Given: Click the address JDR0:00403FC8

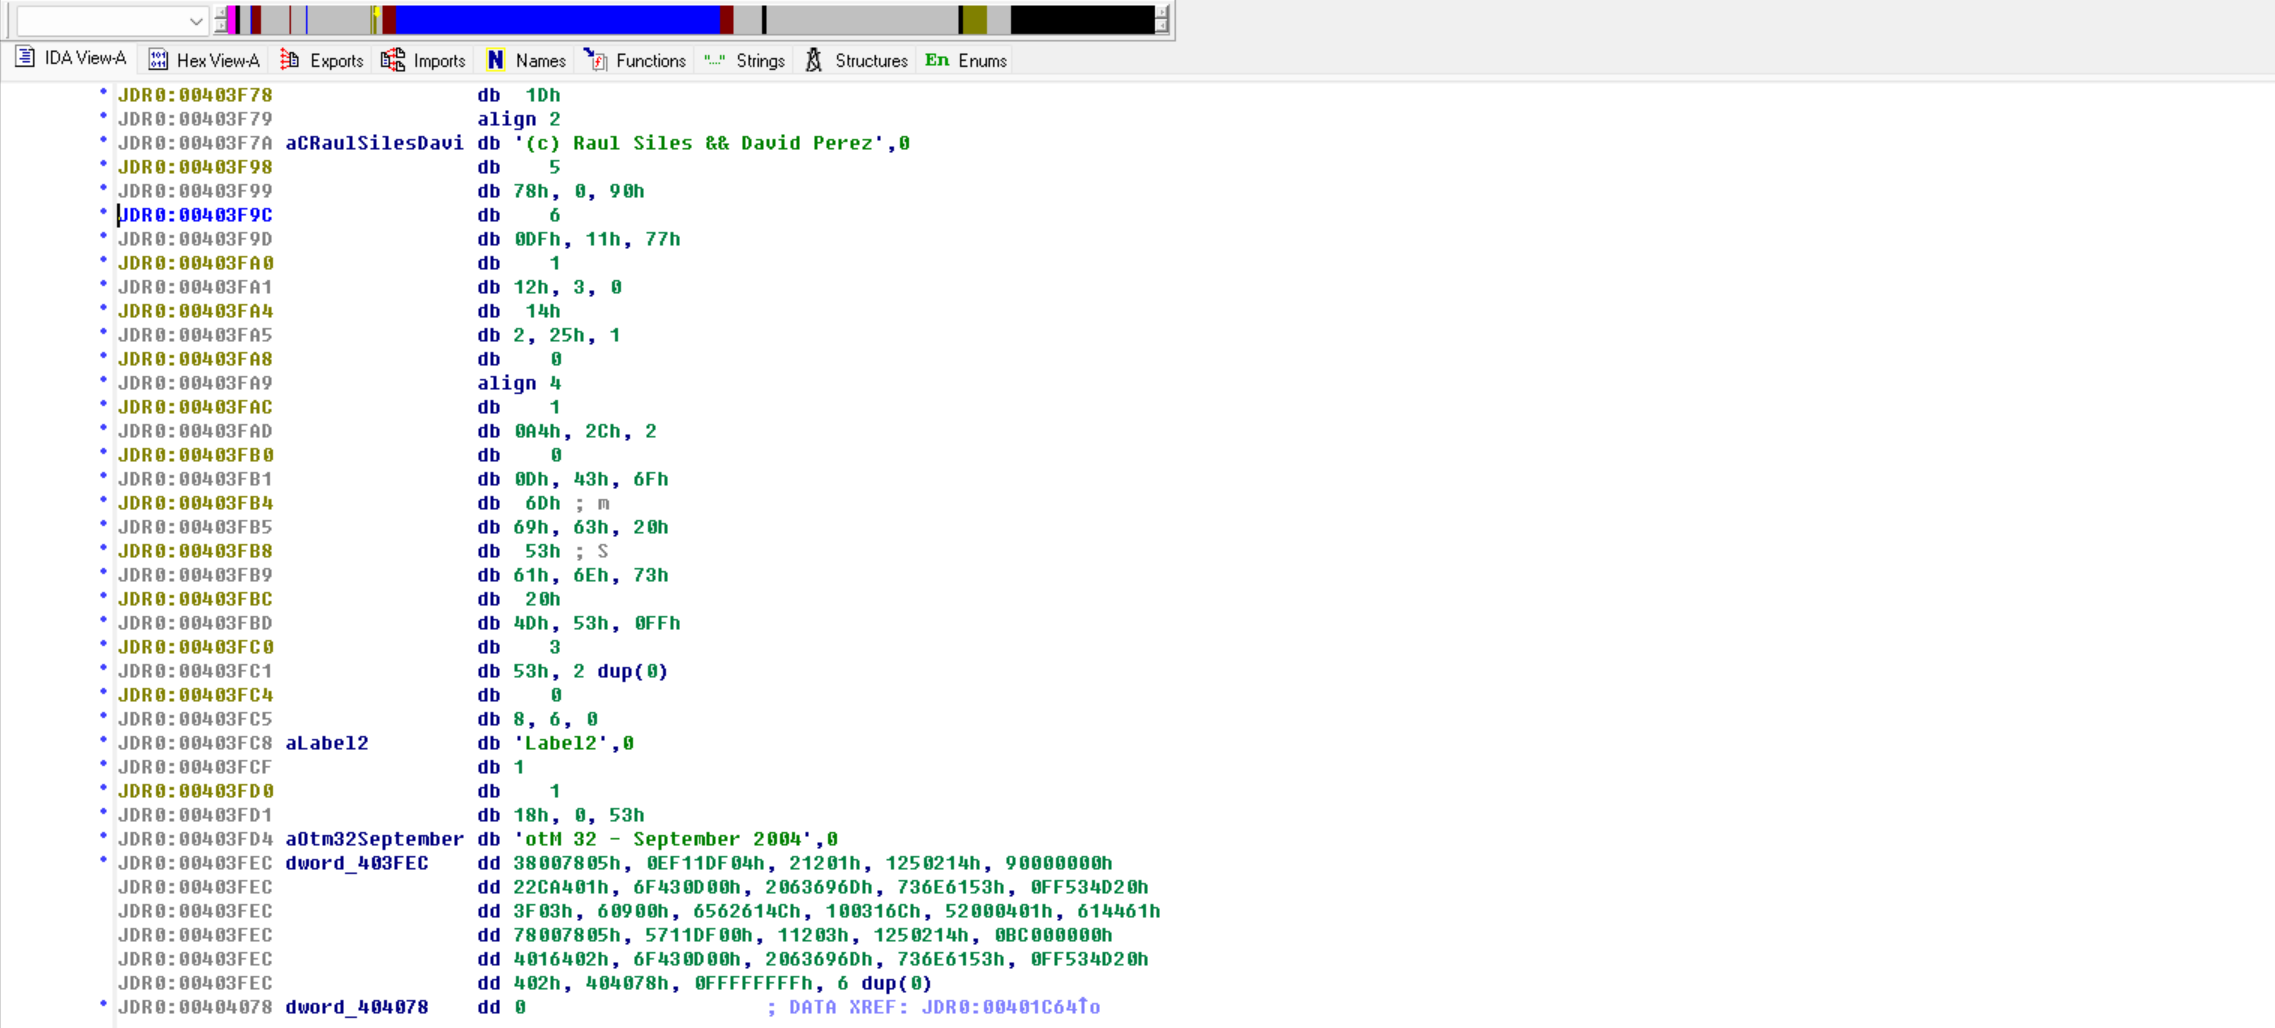Looking at the screenshot, I should (x=195, y=743).
